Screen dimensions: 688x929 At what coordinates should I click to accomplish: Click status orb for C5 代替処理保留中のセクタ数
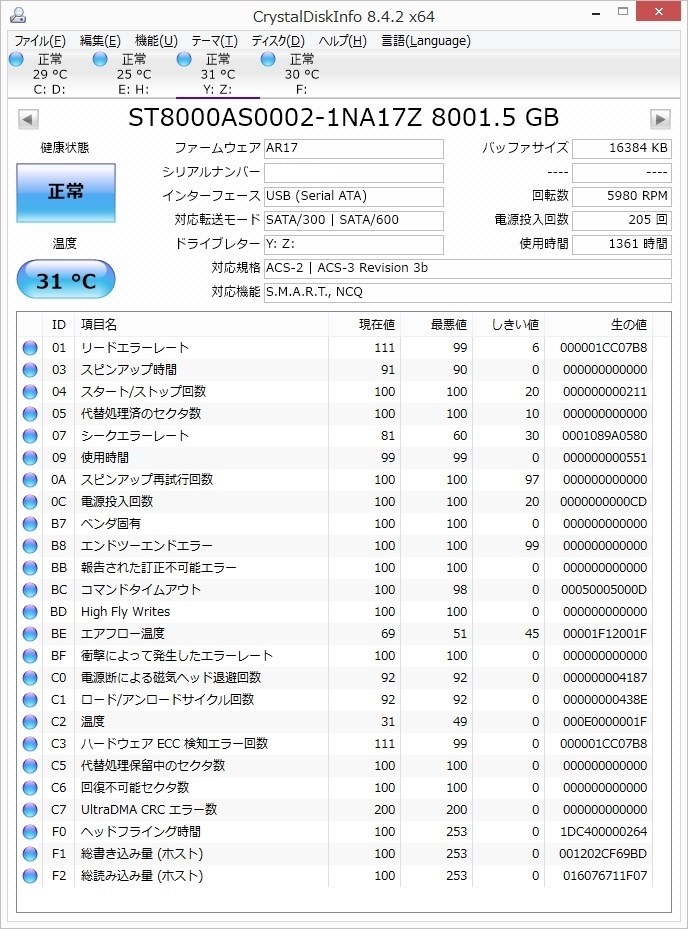[x=30, y=765]
